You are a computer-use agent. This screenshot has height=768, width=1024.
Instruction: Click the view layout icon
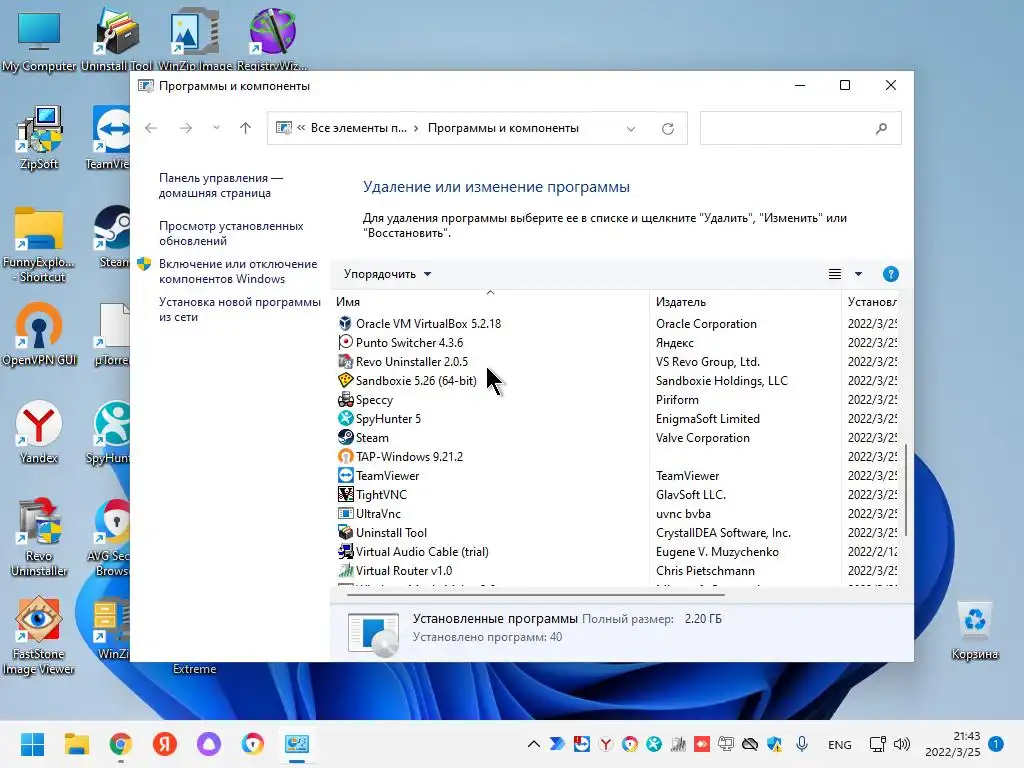835,274
